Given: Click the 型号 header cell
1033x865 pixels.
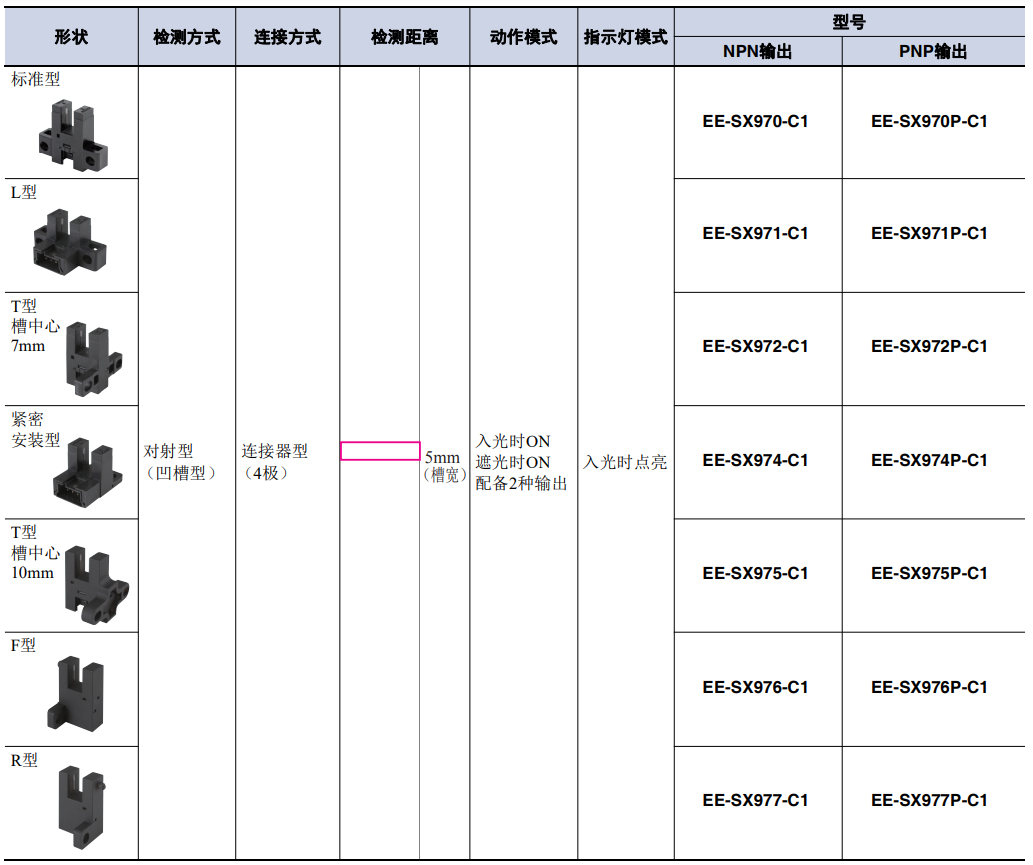Looking at the screenshot, I should (849, 22).
